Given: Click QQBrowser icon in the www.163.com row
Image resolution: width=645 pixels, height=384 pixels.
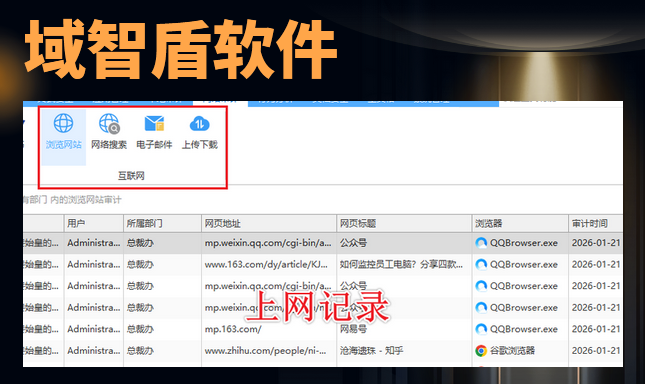Looking at the screenshot, I should coord(481,264).
